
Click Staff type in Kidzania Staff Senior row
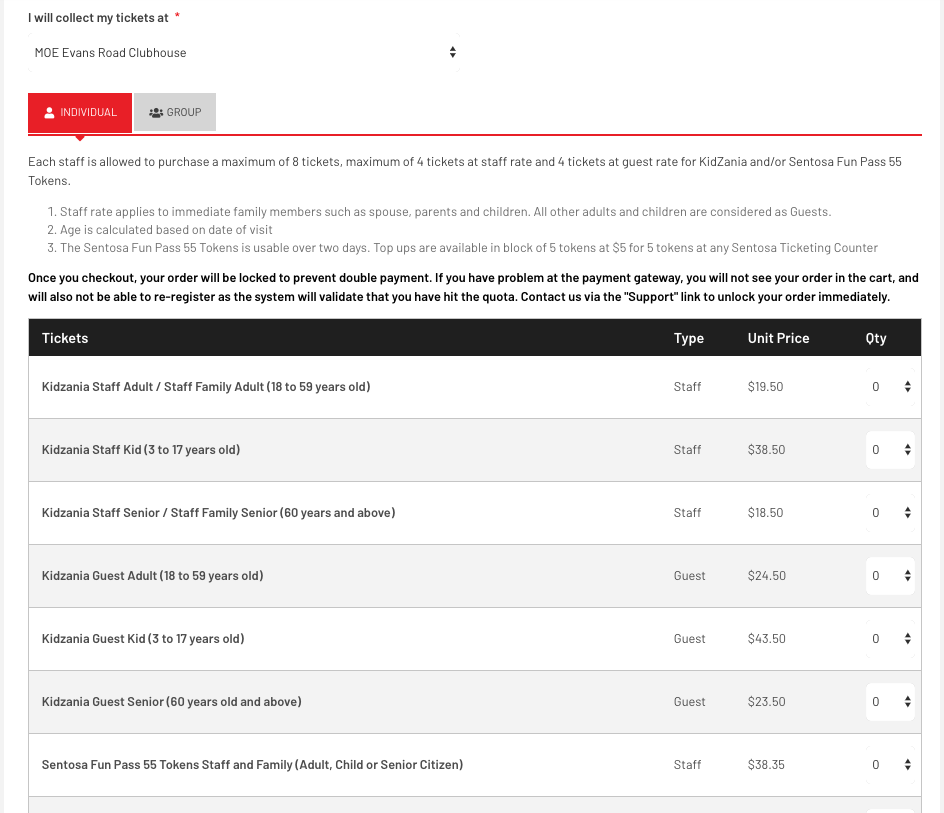687,512
